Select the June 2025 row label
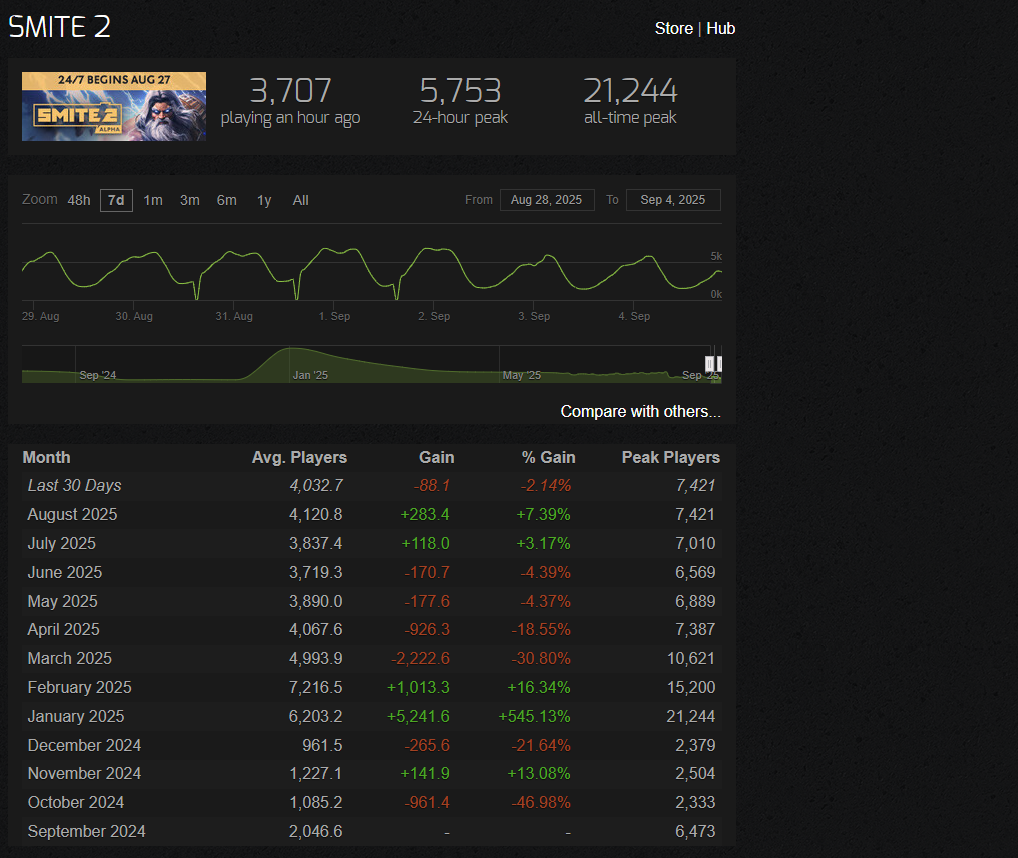The height and width of the screenshot is (858, 1018). coord(64,572)
